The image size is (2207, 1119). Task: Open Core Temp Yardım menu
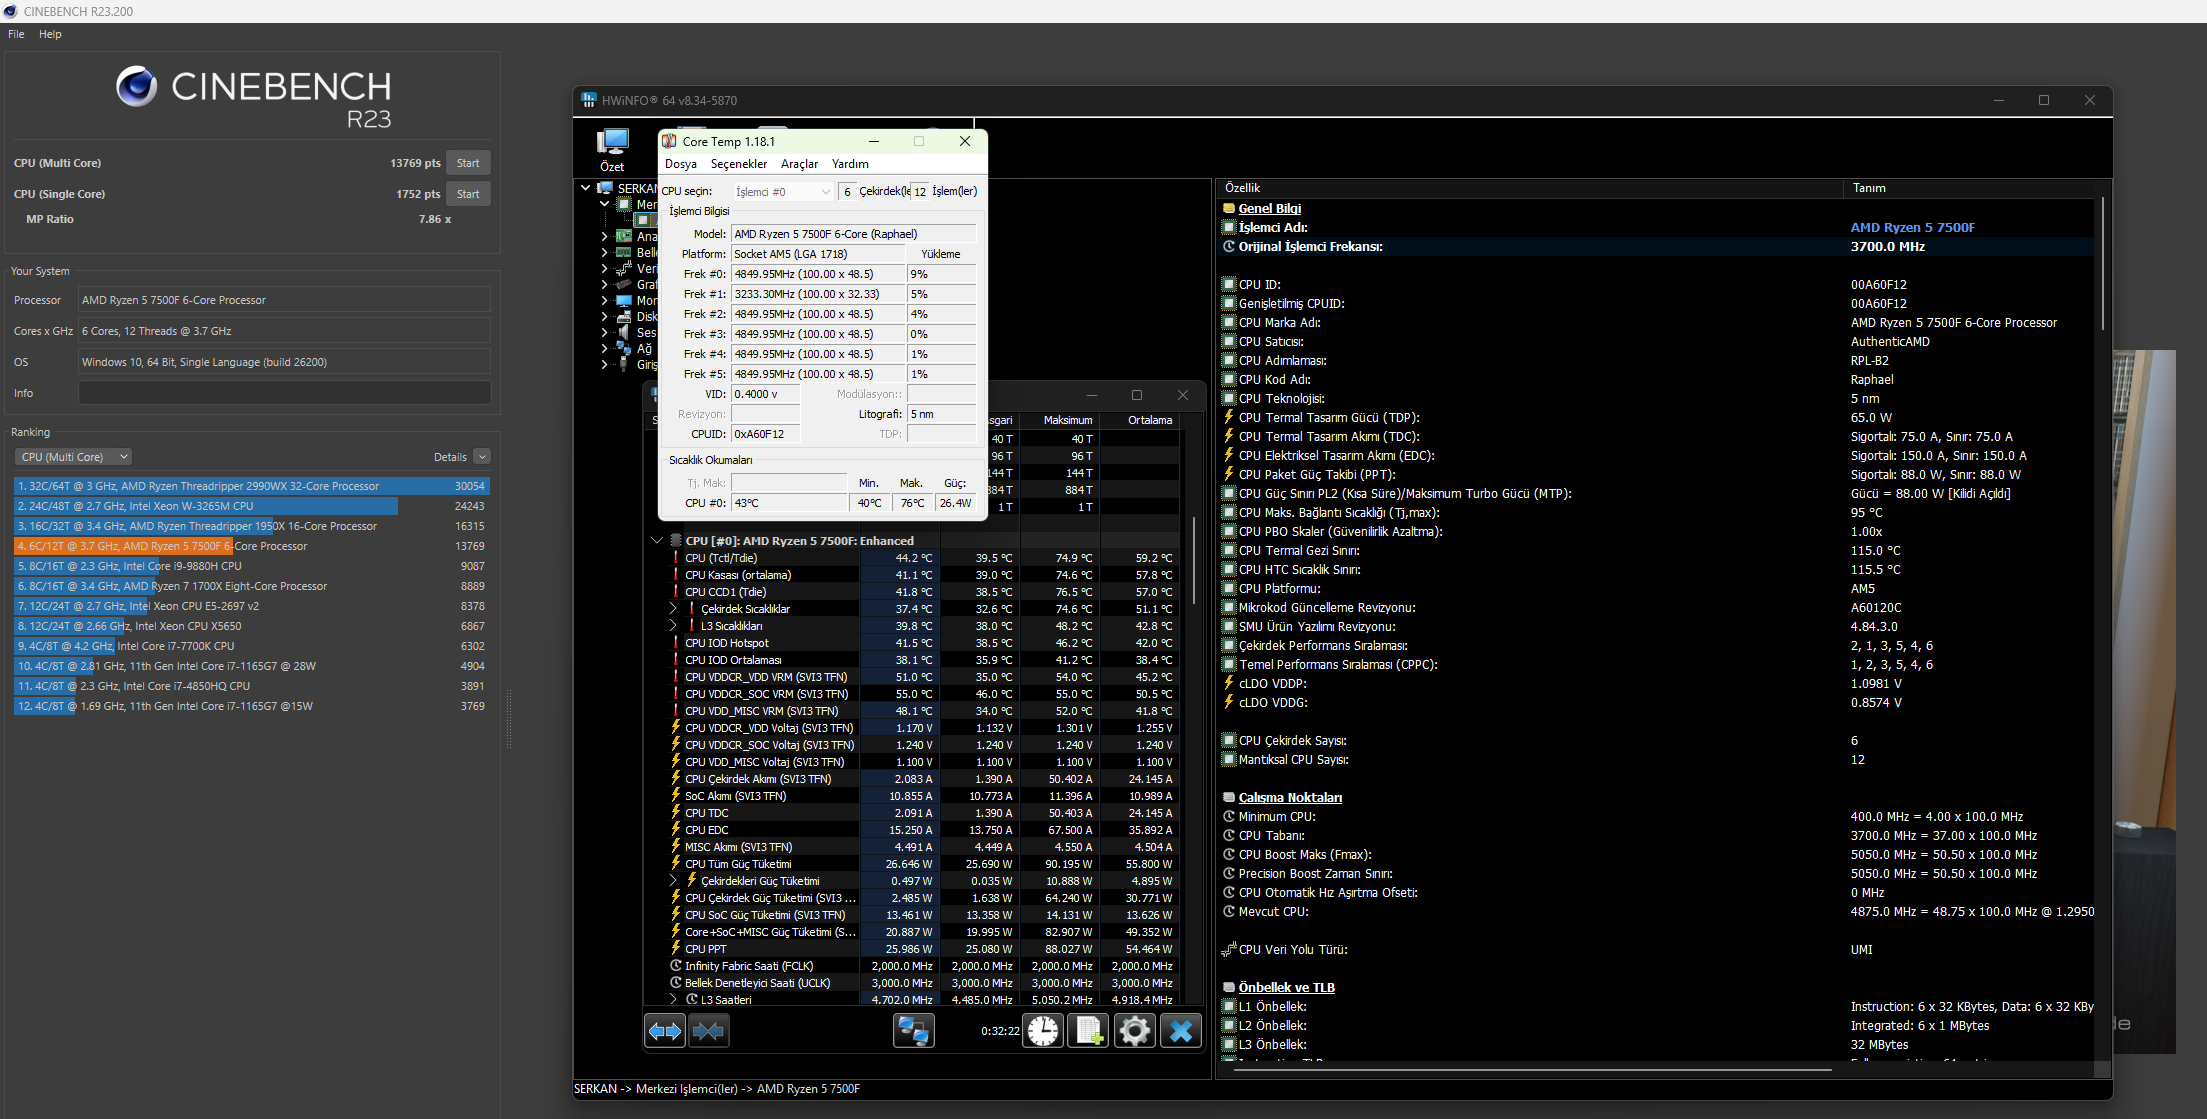(x=850, y=164)
